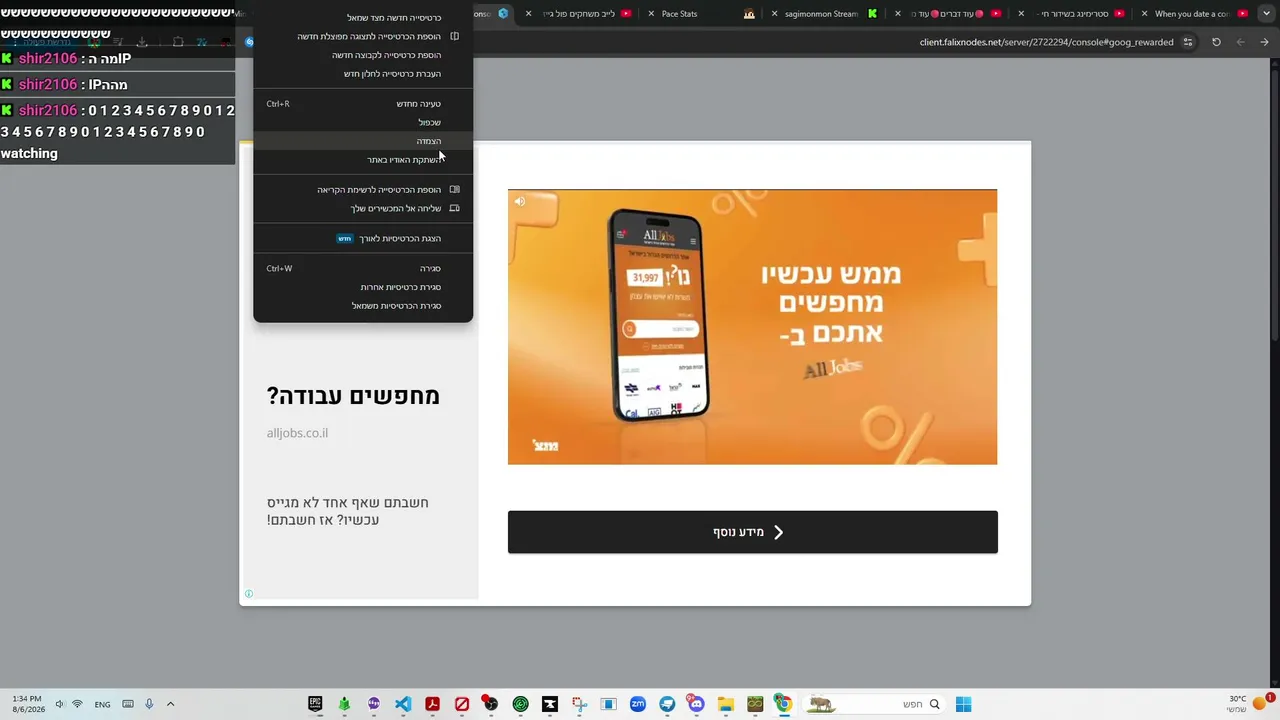Image resolution: width=1280 pixels, height=720 pixels.
Task: Click the AllJobs ad banner image
Action: point(752,327)
